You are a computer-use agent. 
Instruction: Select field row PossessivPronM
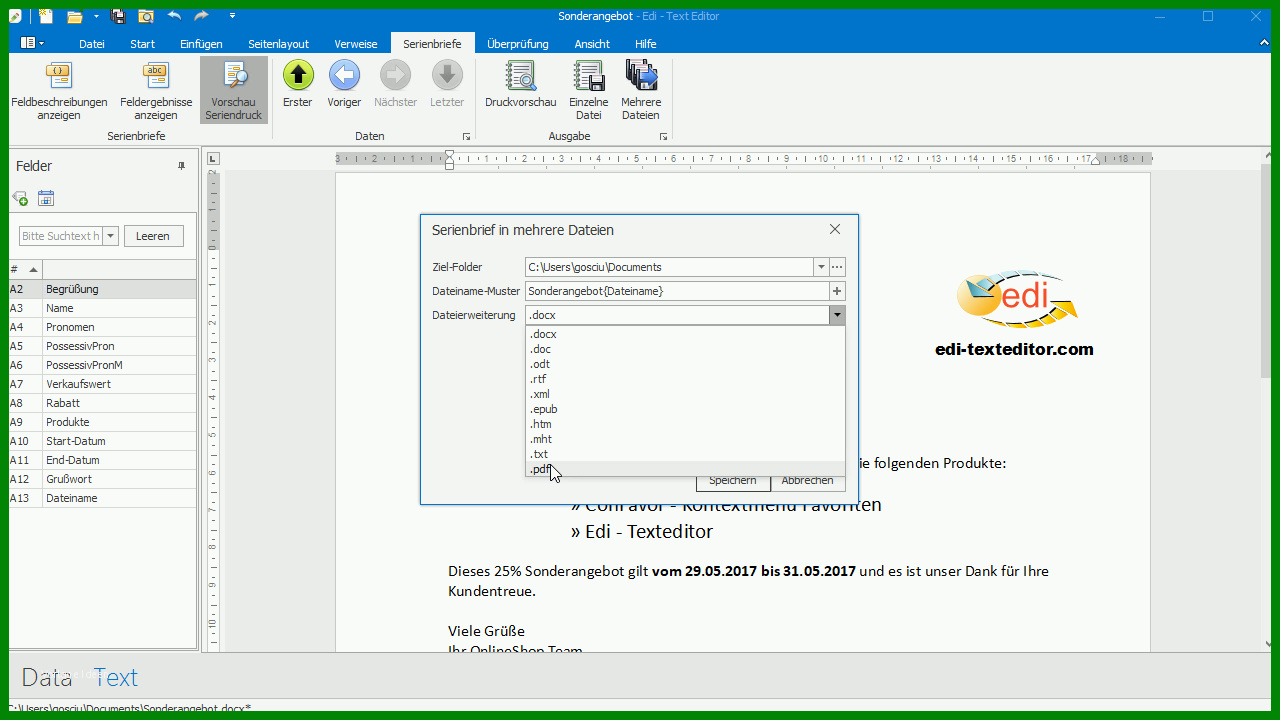[103, 365]
